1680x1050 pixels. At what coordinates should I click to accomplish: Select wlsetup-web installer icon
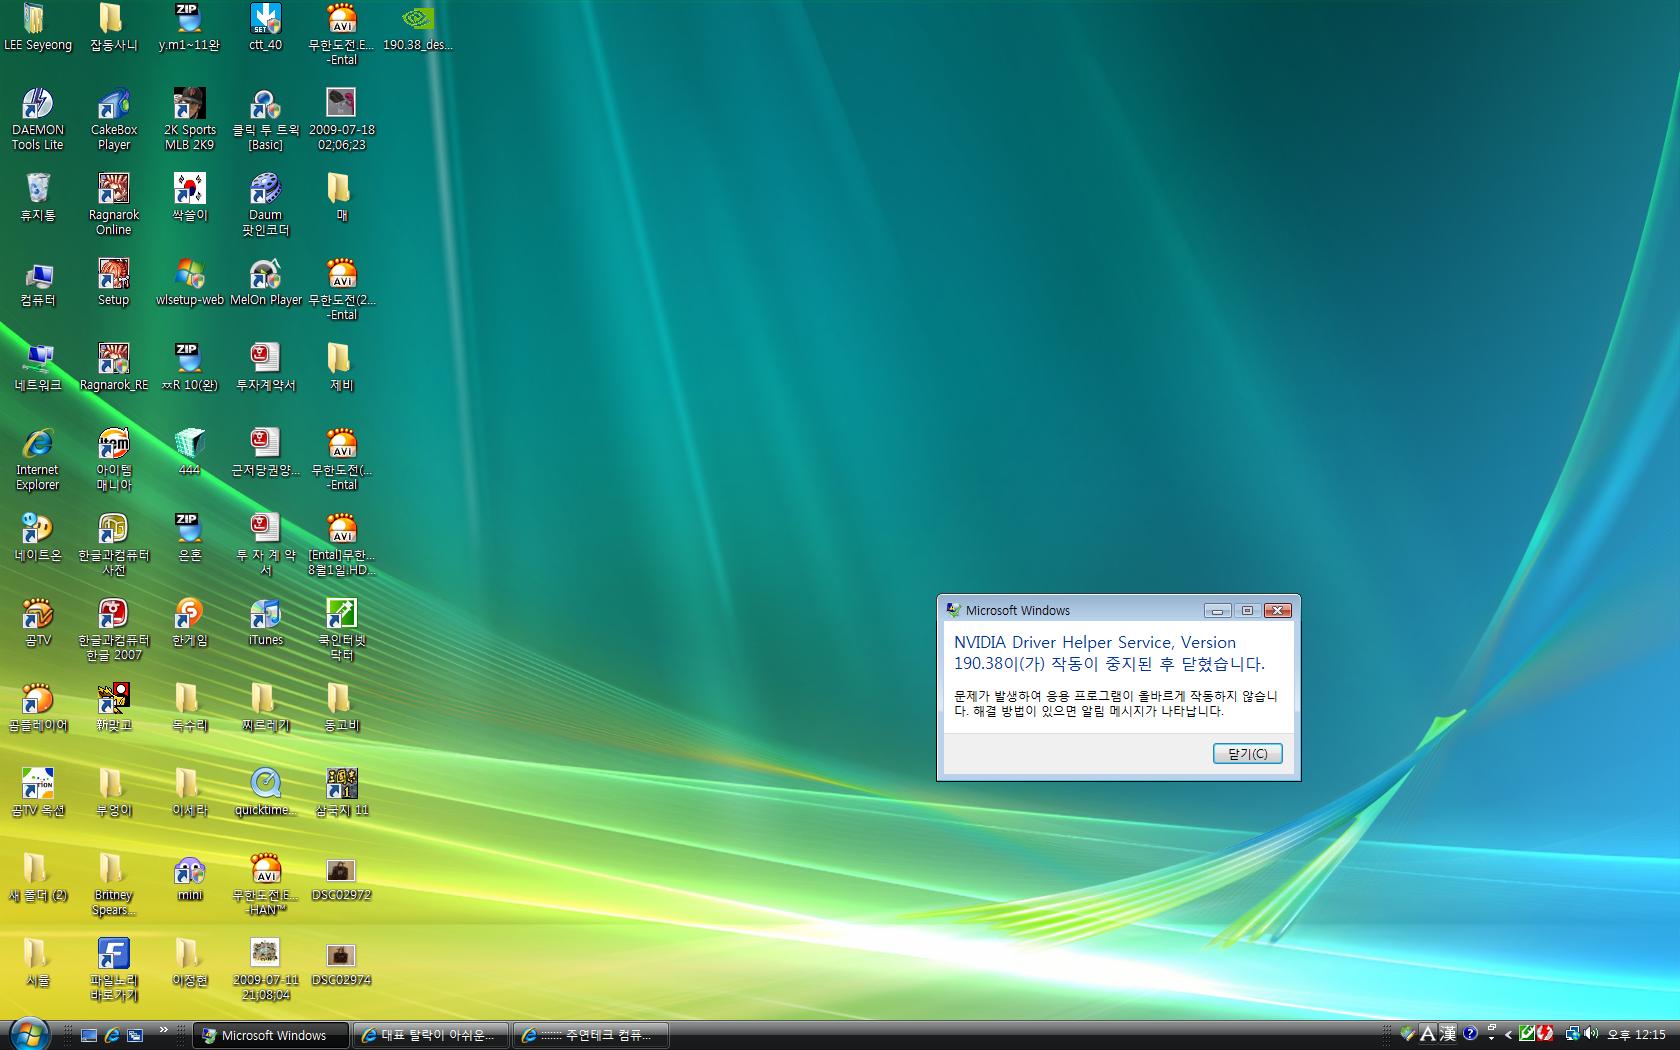point(190,282)
